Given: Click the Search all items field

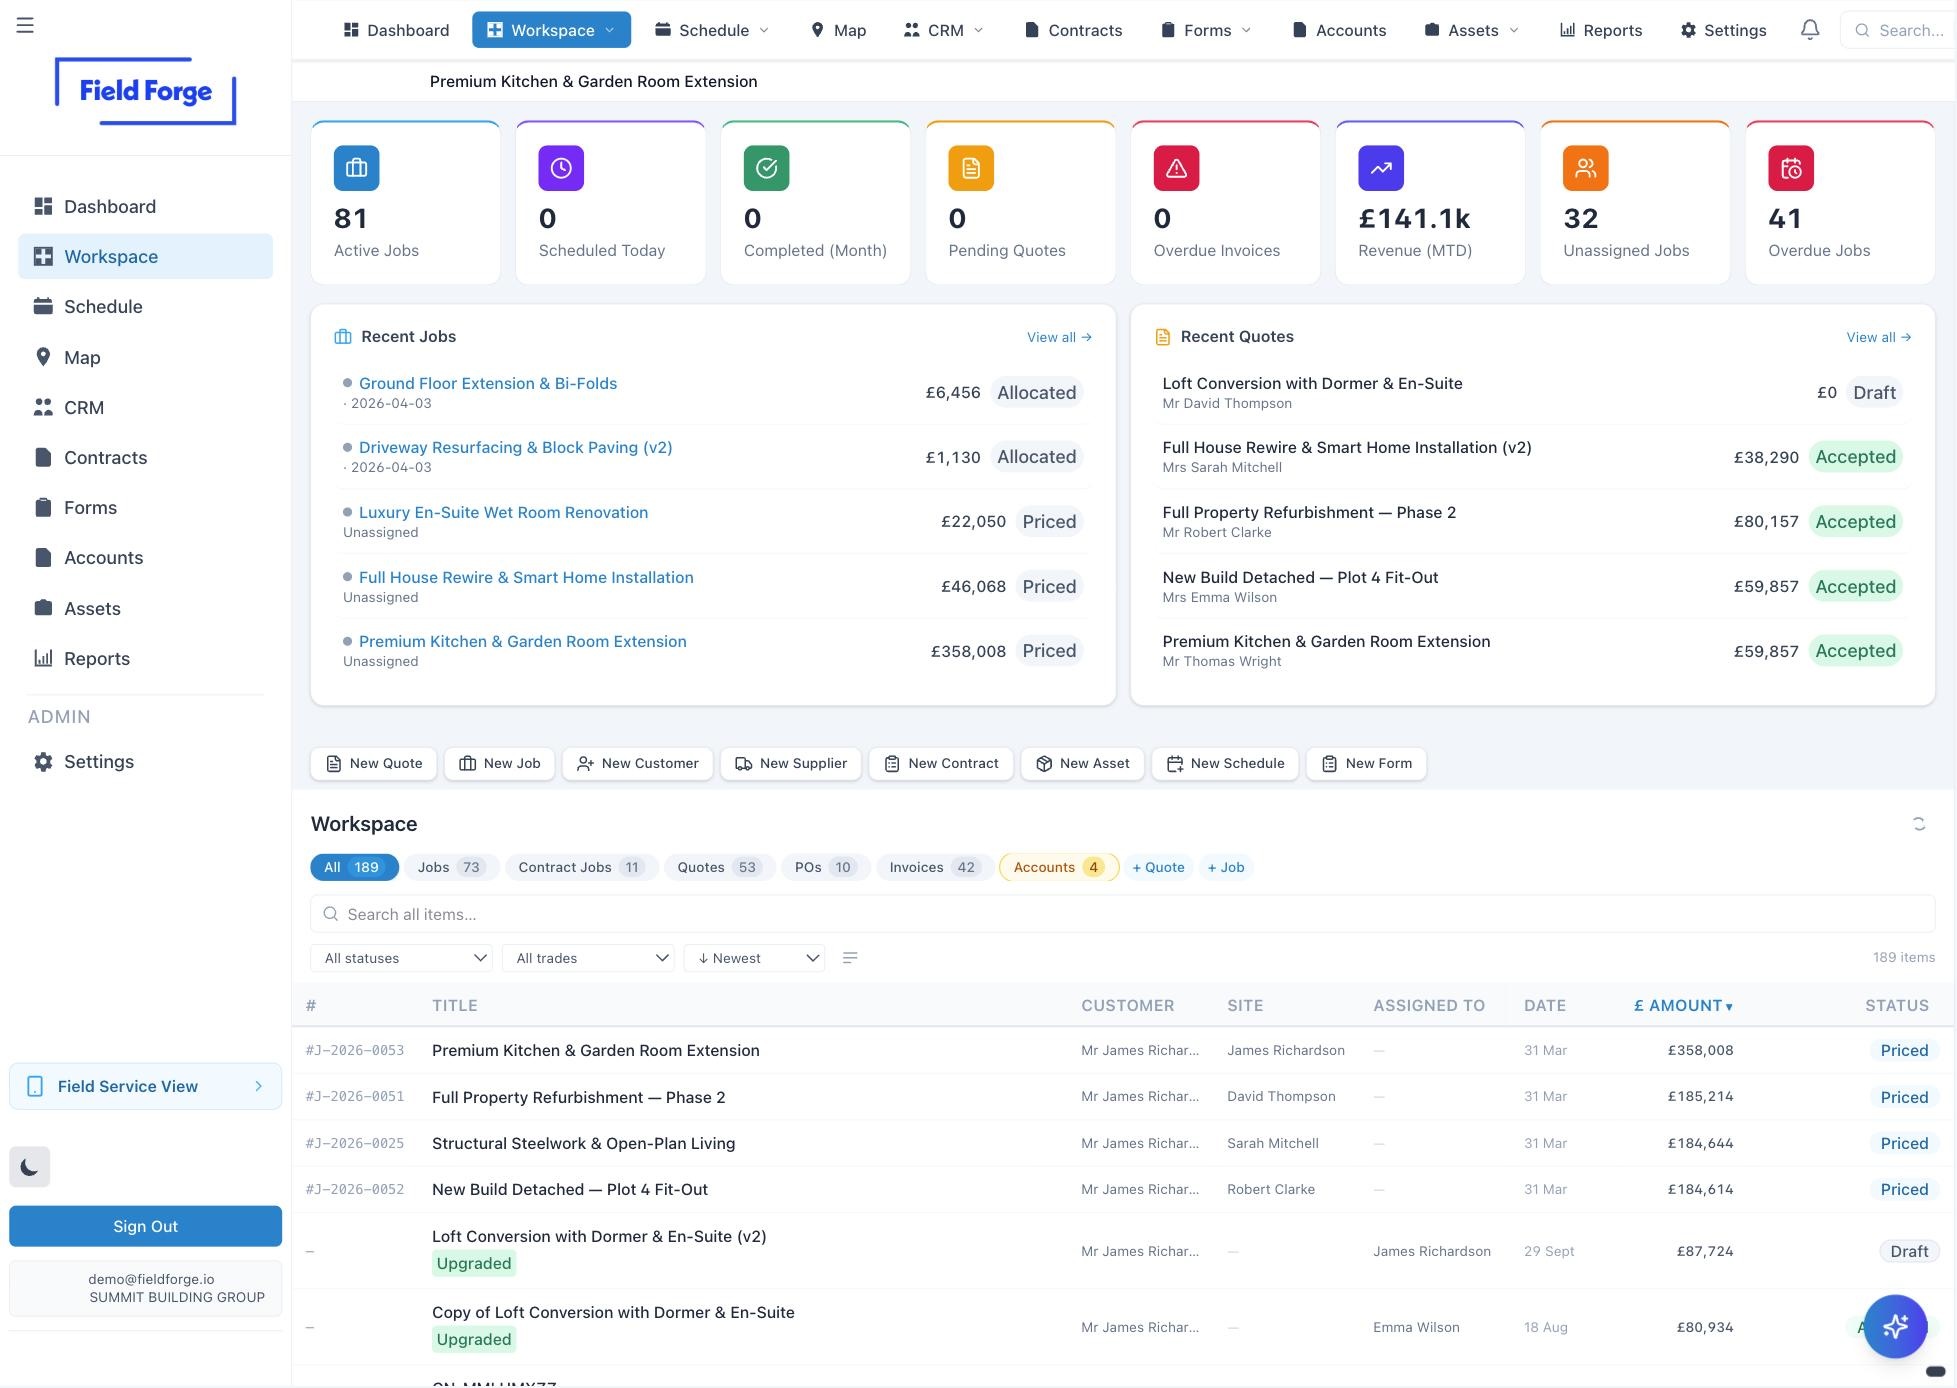Looking at the screenshot, I should click(x=1120, y=914).
